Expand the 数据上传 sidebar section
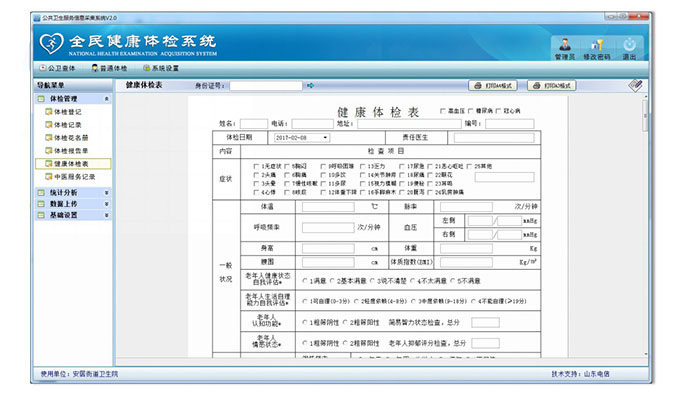The image size is (681, 394). (x=73, y=204)
